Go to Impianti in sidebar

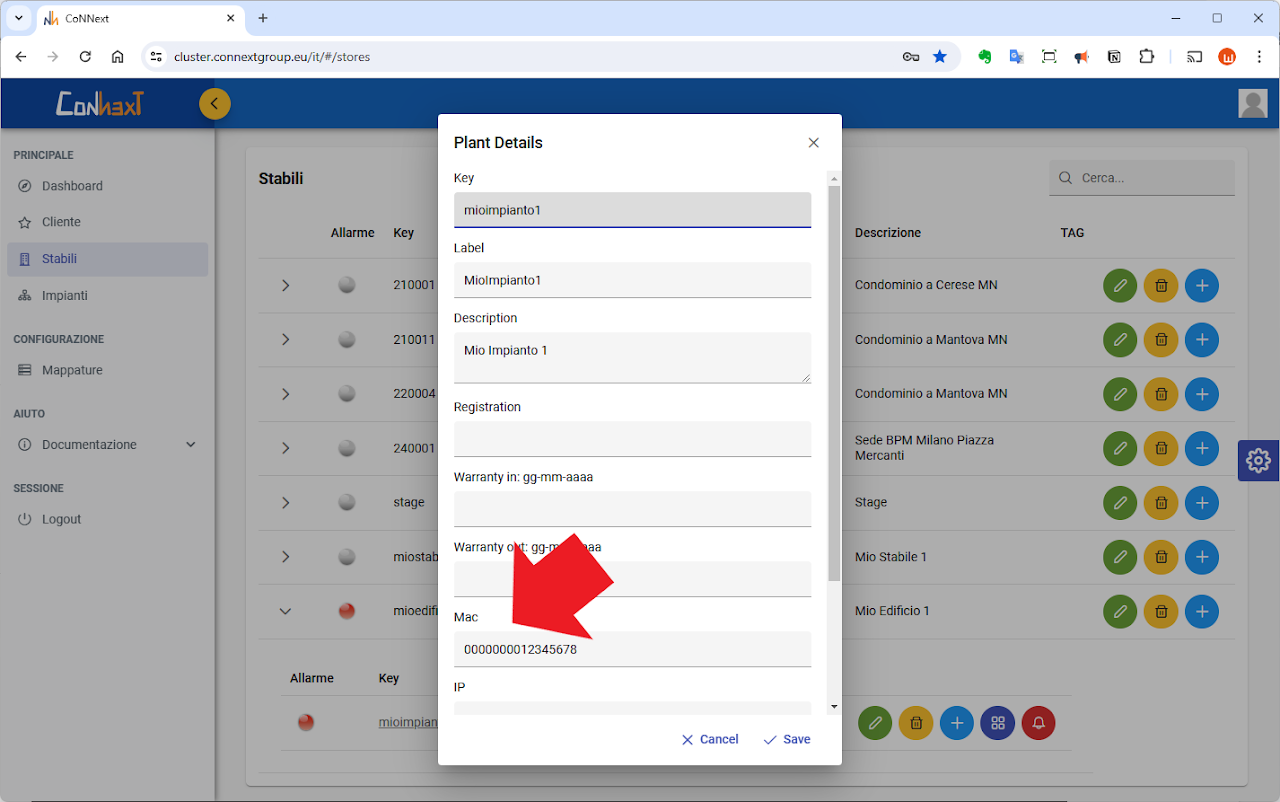65,296
